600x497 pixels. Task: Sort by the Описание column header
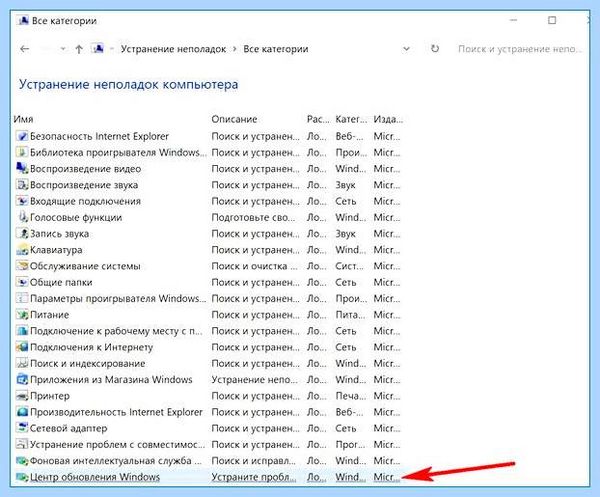point(234,119)
